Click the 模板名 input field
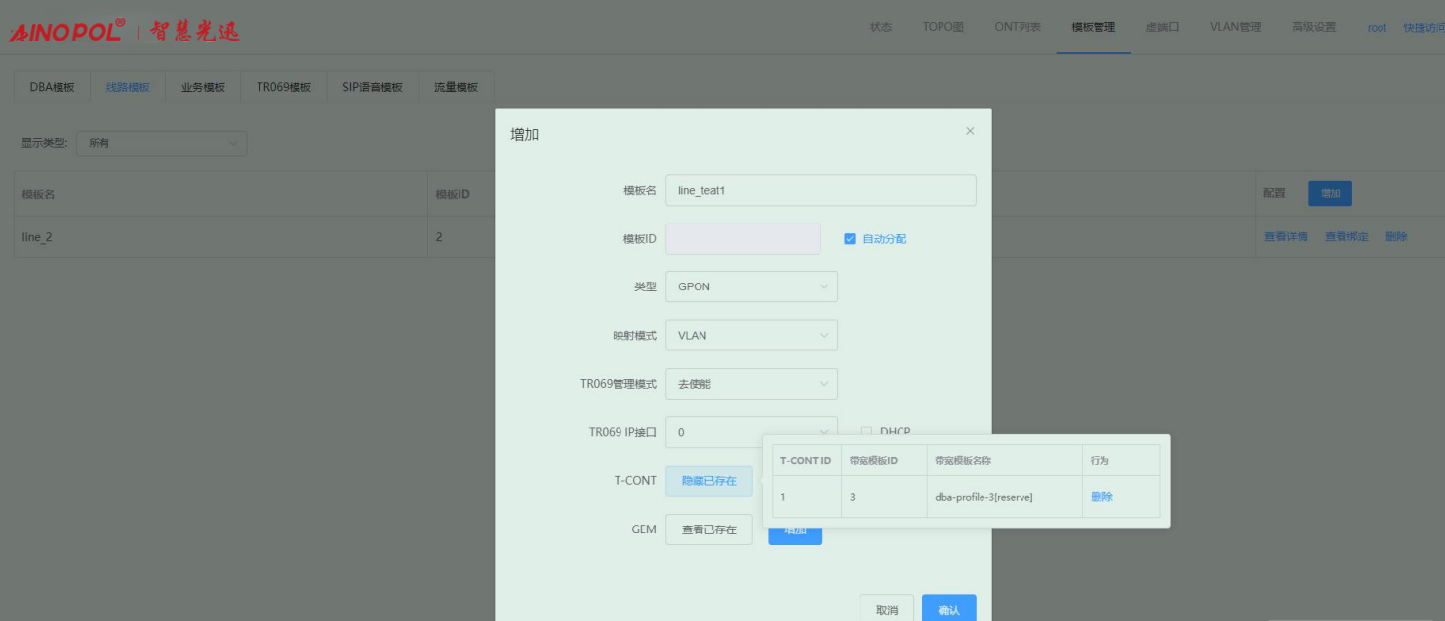The height and width of the screenshot is (621, 1445). tap(820, 191)
